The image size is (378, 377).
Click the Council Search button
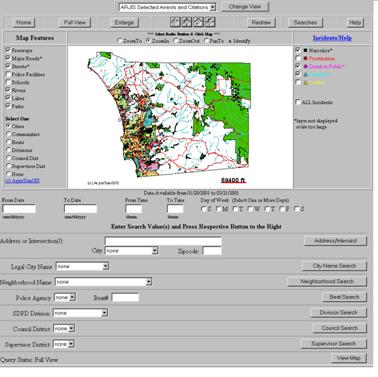(340, 328)
